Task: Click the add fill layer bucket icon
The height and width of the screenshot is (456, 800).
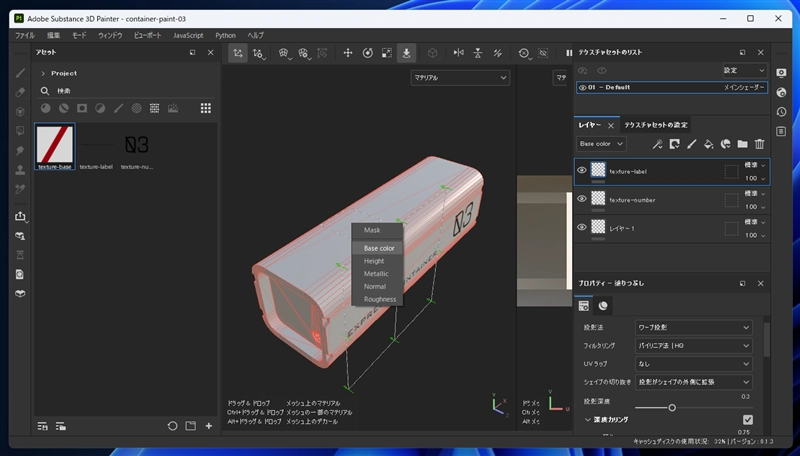Action: (708, 144)
